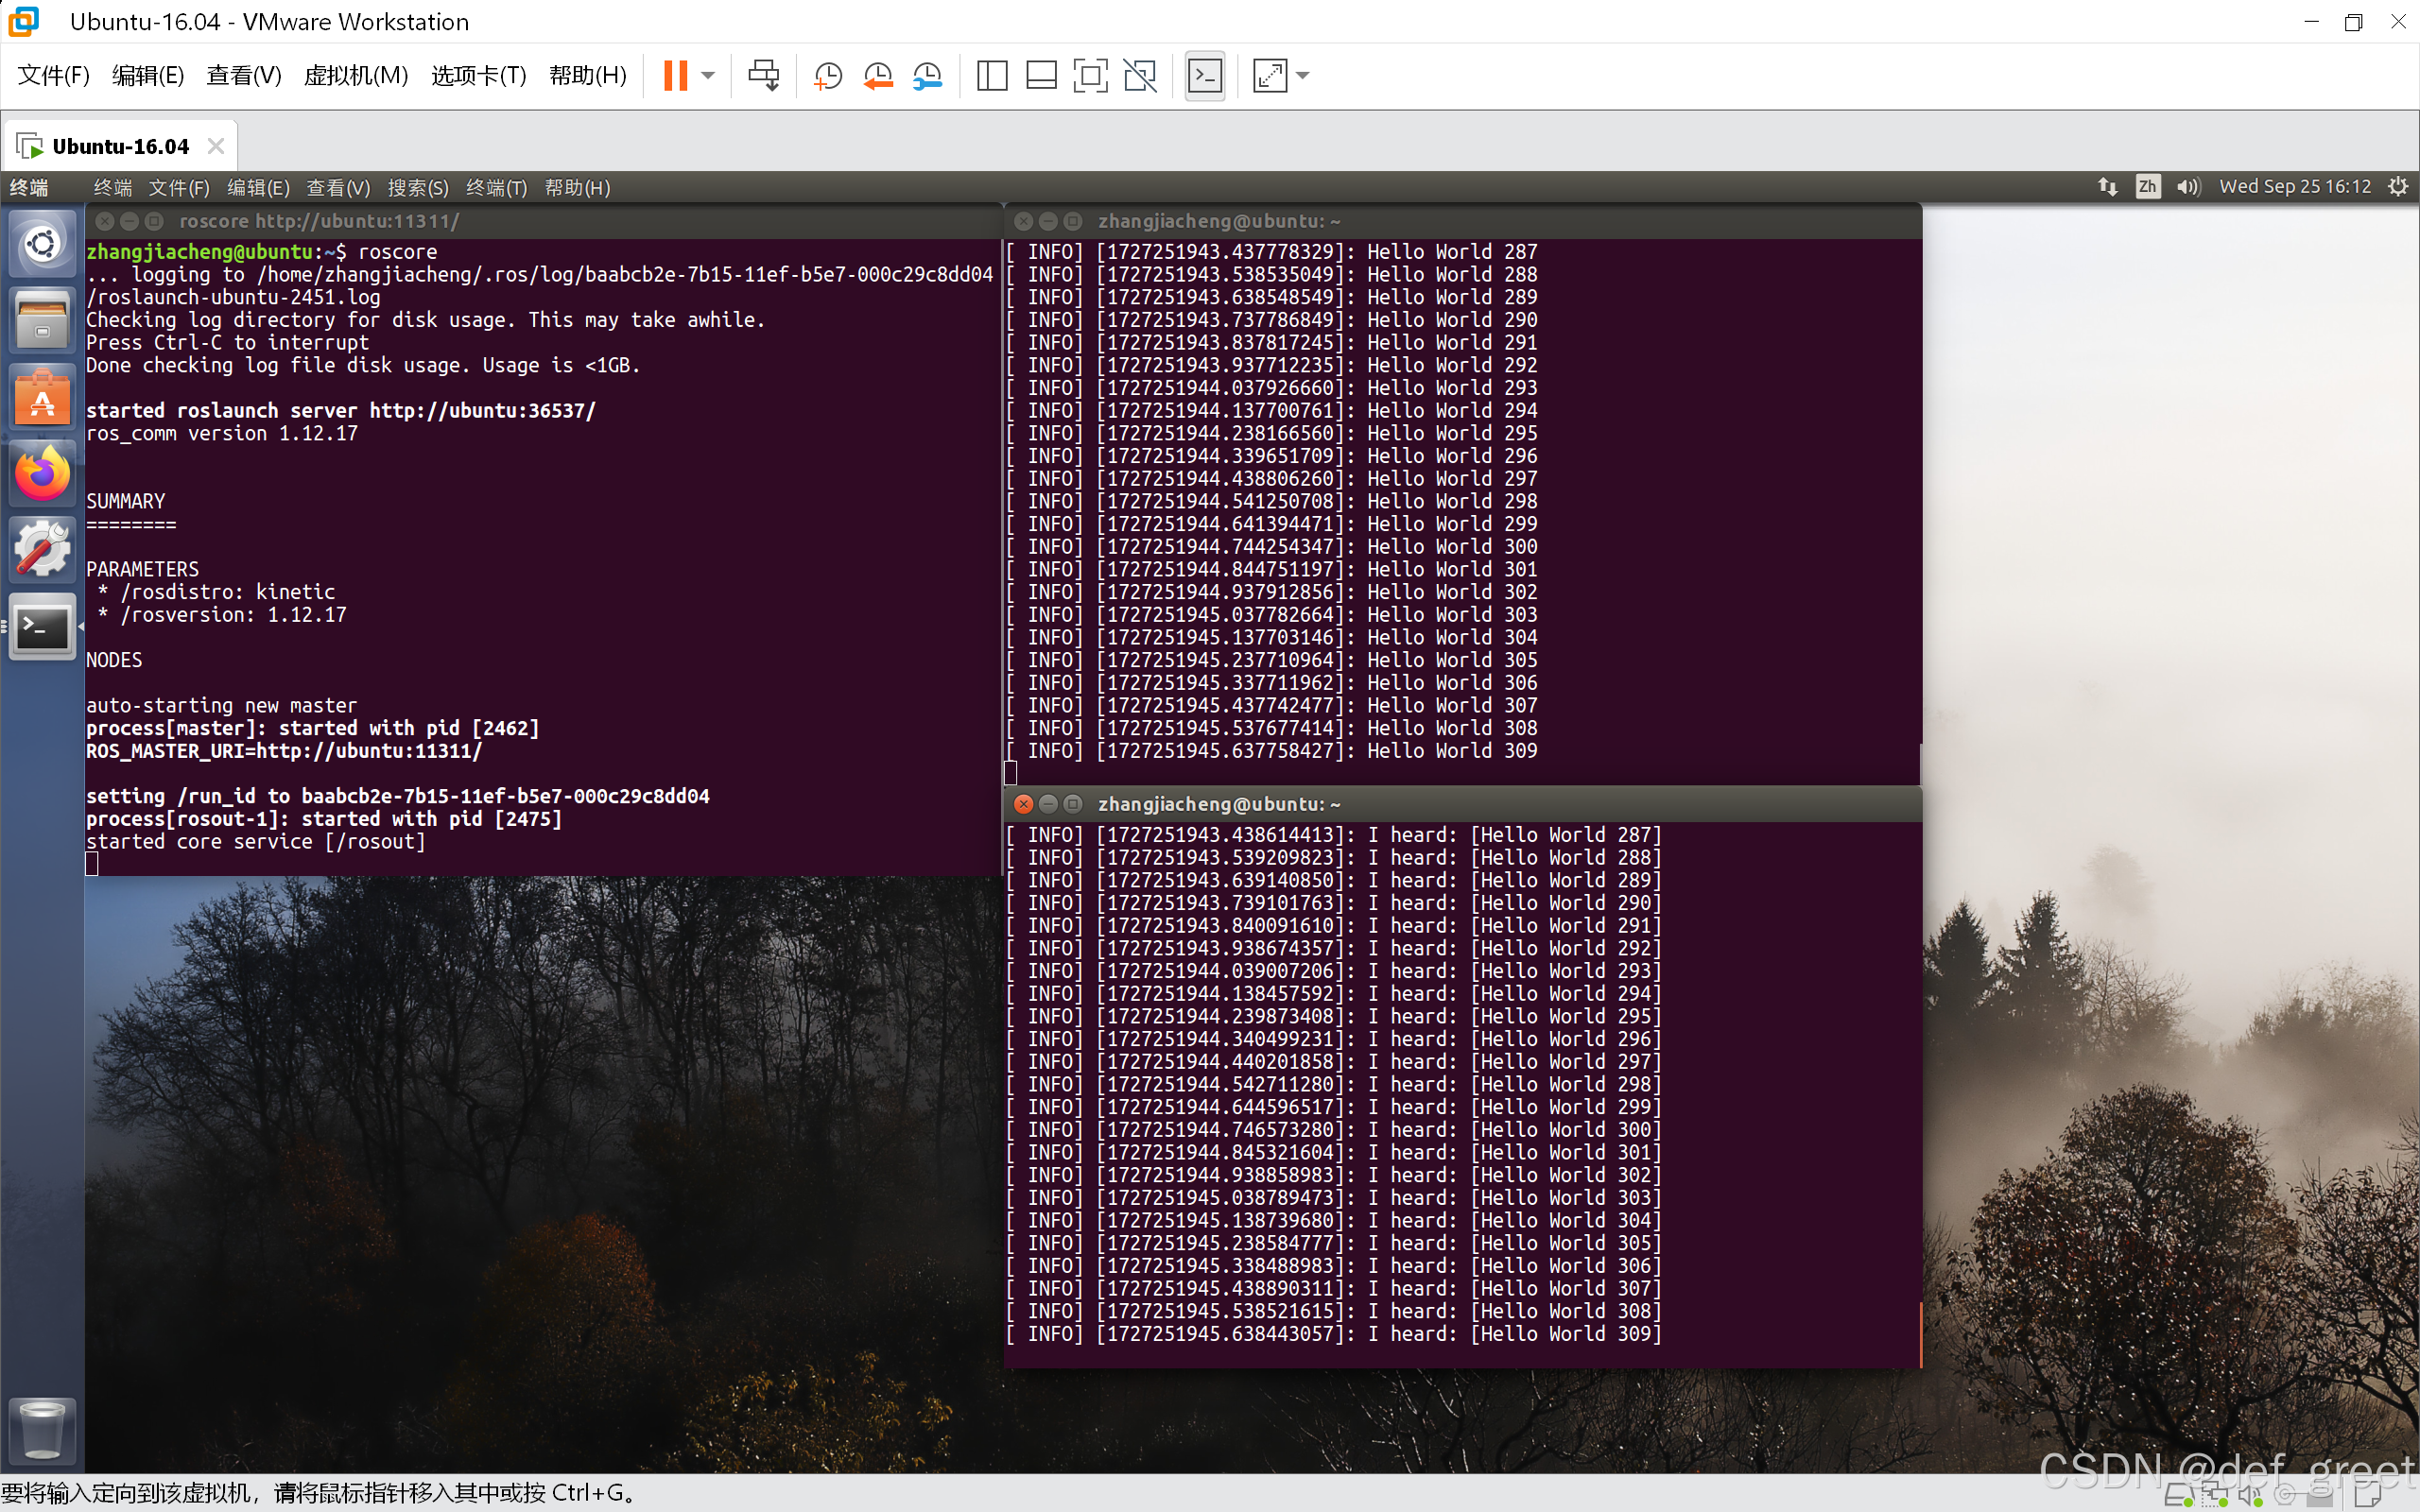
Task: Click the Pause virtual machine button
Action: click(675, 75)
